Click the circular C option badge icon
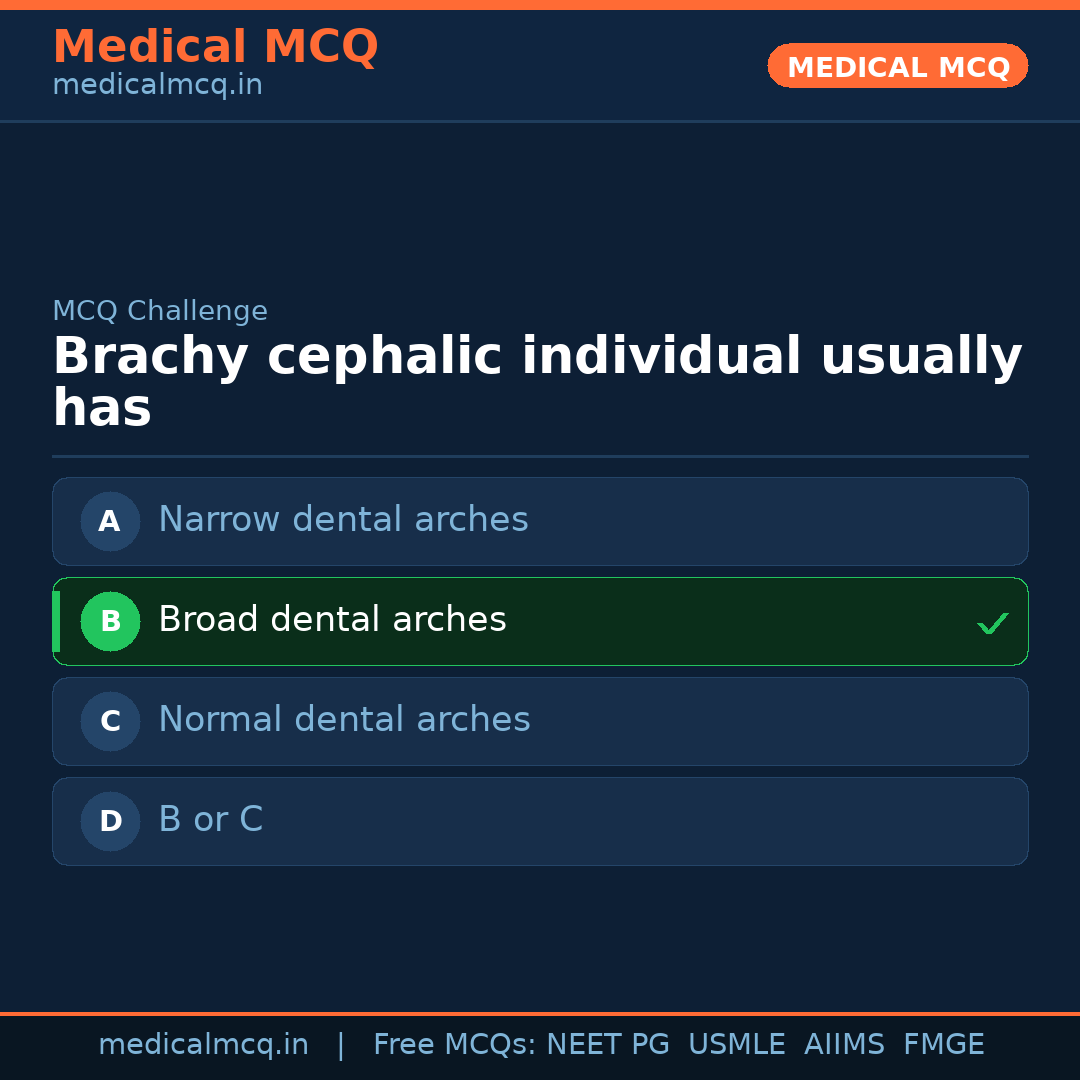Image resolution: width=1080 pixels, height=1080 pixels. pos(110,721)
